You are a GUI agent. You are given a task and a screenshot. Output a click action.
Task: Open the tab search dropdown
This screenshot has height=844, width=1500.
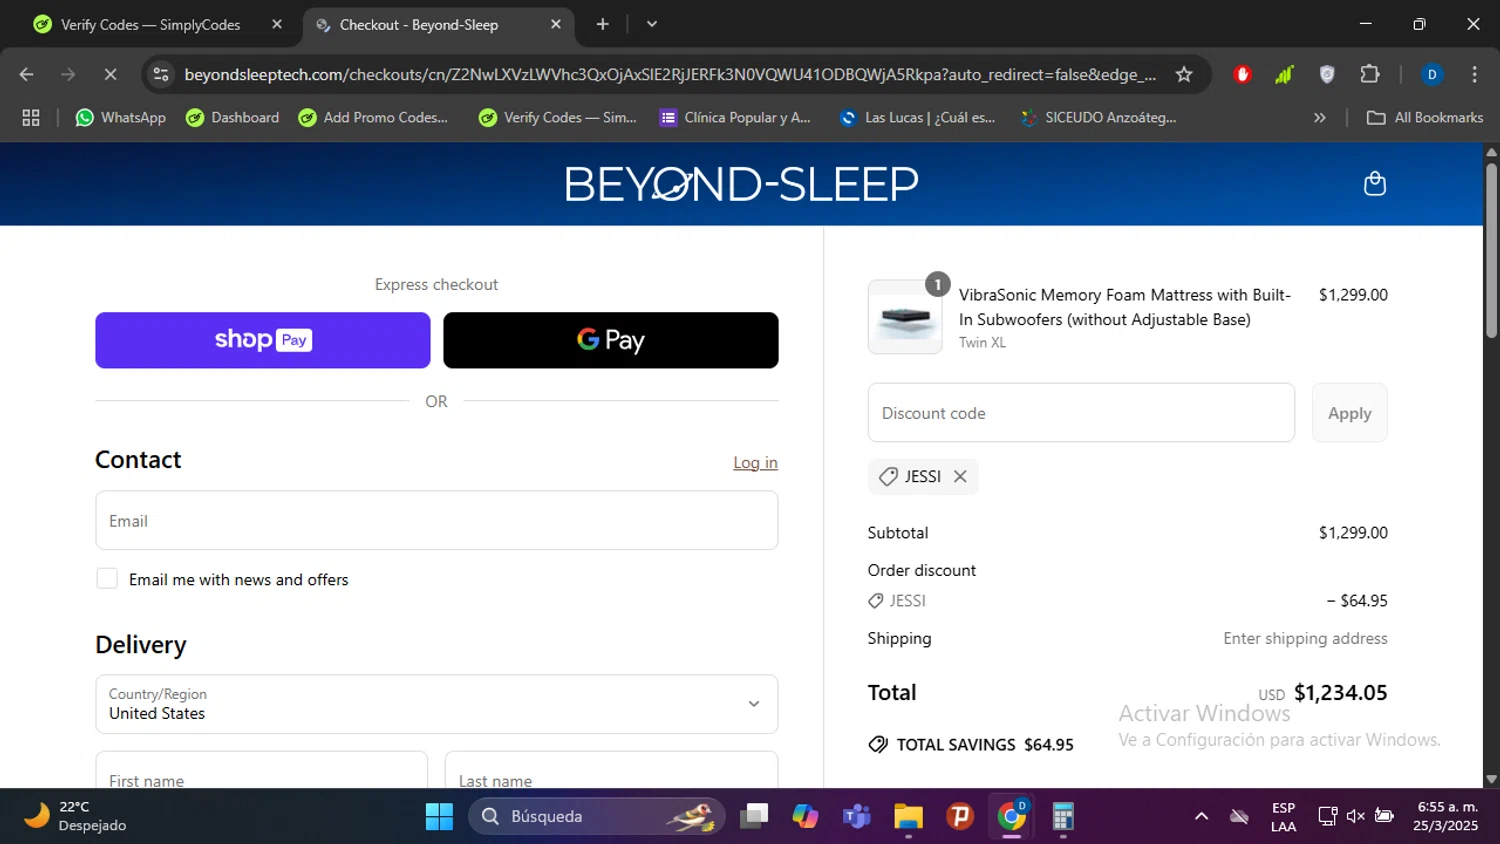coord(652,25)
